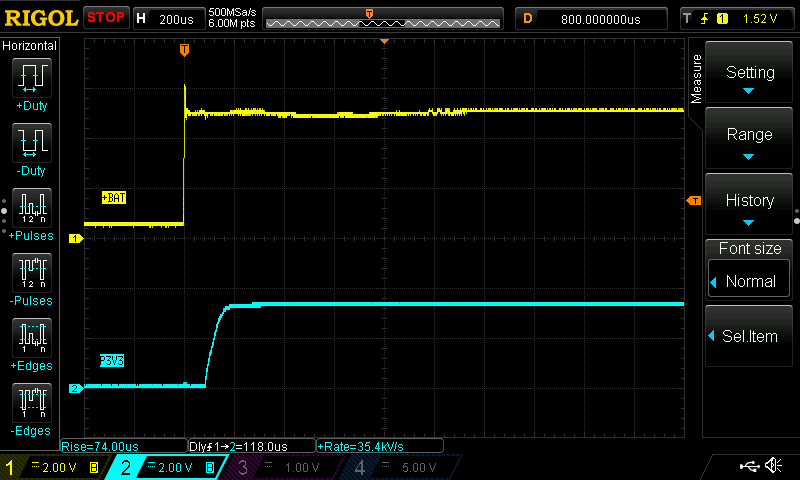Click the Rise=74.00us measurement result
Image resolution: width=800 pixels, height=480 pixels.
[124, 446]
